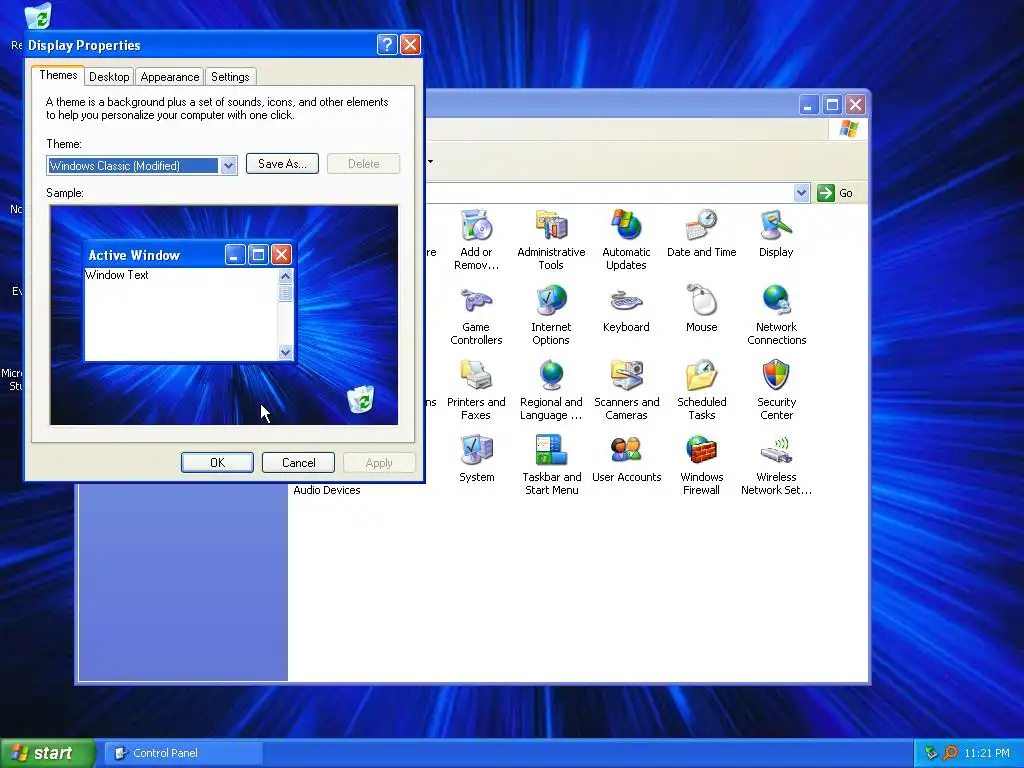Click the magnifier icon in system tray
This screenshot has width=1024, height=768.
point(950,753)
